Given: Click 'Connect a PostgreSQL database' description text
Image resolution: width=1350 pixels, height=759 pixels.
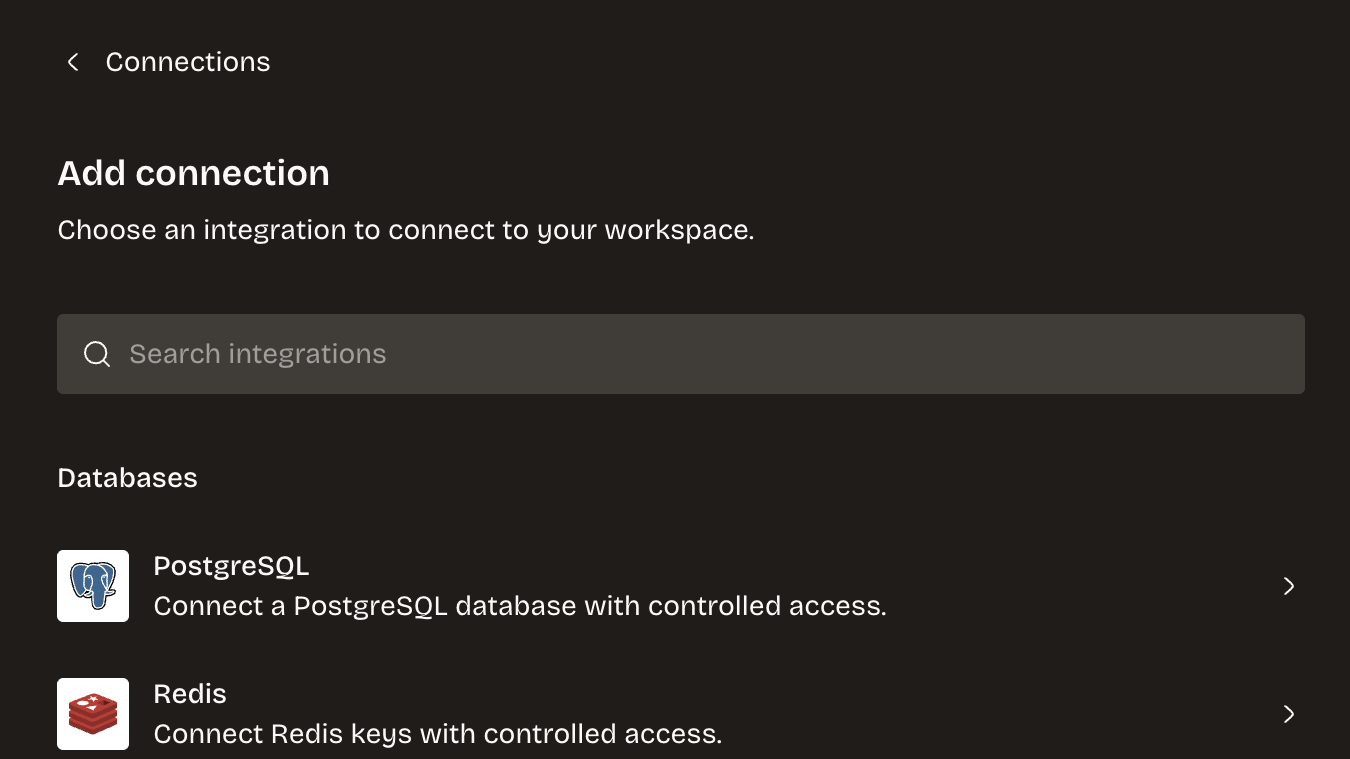Looking at the screenshot, I should click(366, 606).
